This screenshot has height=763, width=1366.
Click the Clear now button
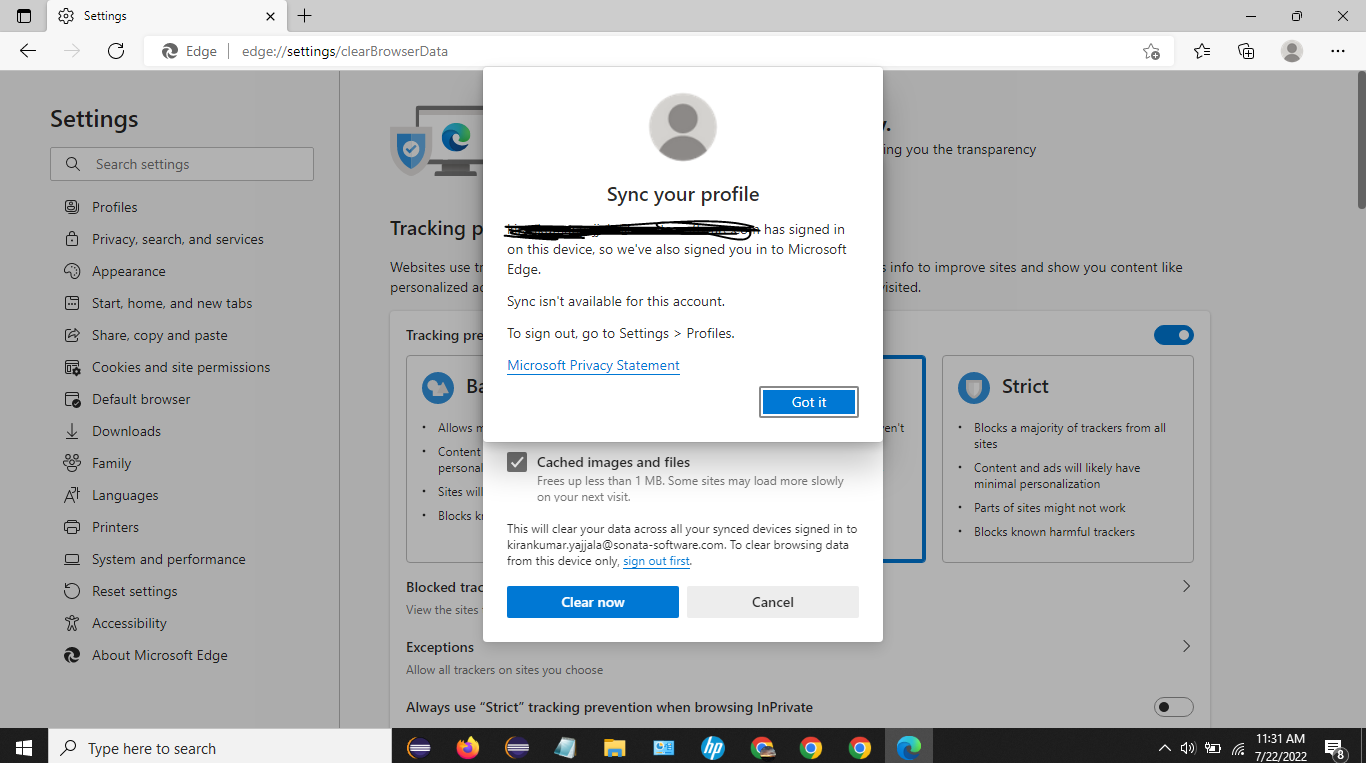(x=593, y=602)
